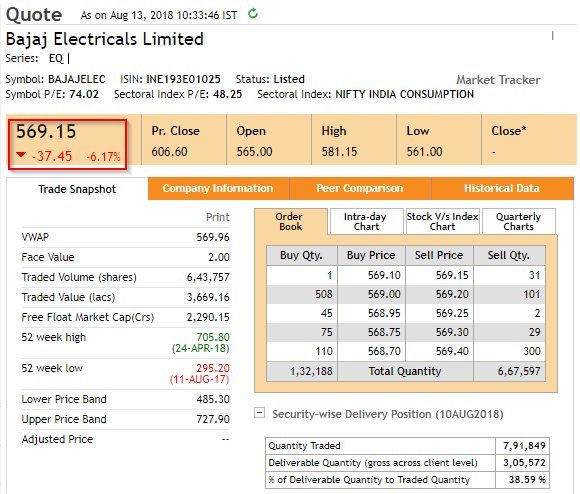Click Upper Price Band value 727.90
The height and width of the screenshot is (494, 580).
click(213, 419)
